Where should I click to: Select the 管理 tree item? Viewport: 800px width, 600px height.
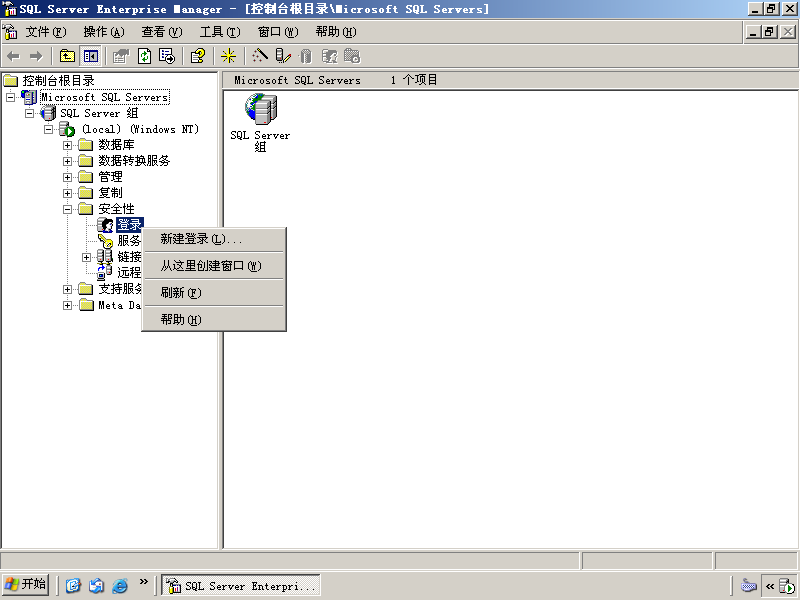point(110,177)
